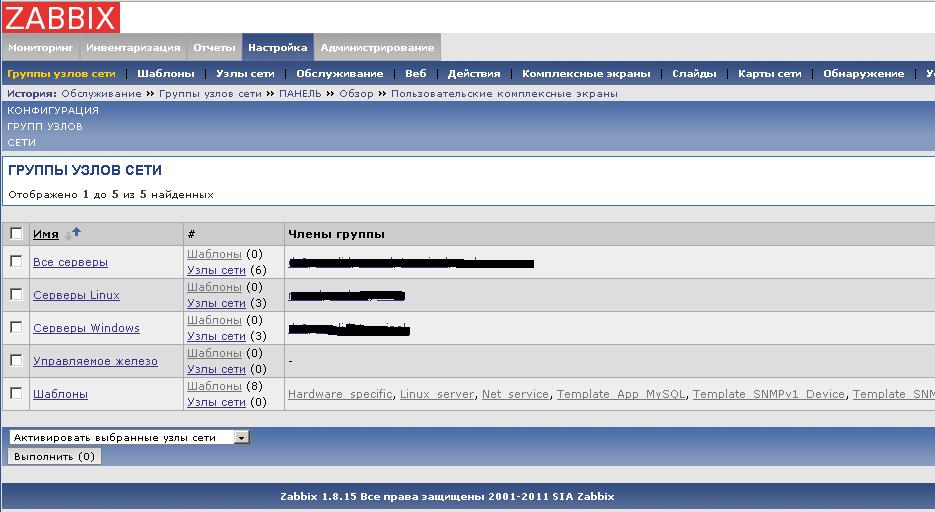Screen dimensions: 935x512
Task: Go to Действия submenu item
Action: (474, 74)
